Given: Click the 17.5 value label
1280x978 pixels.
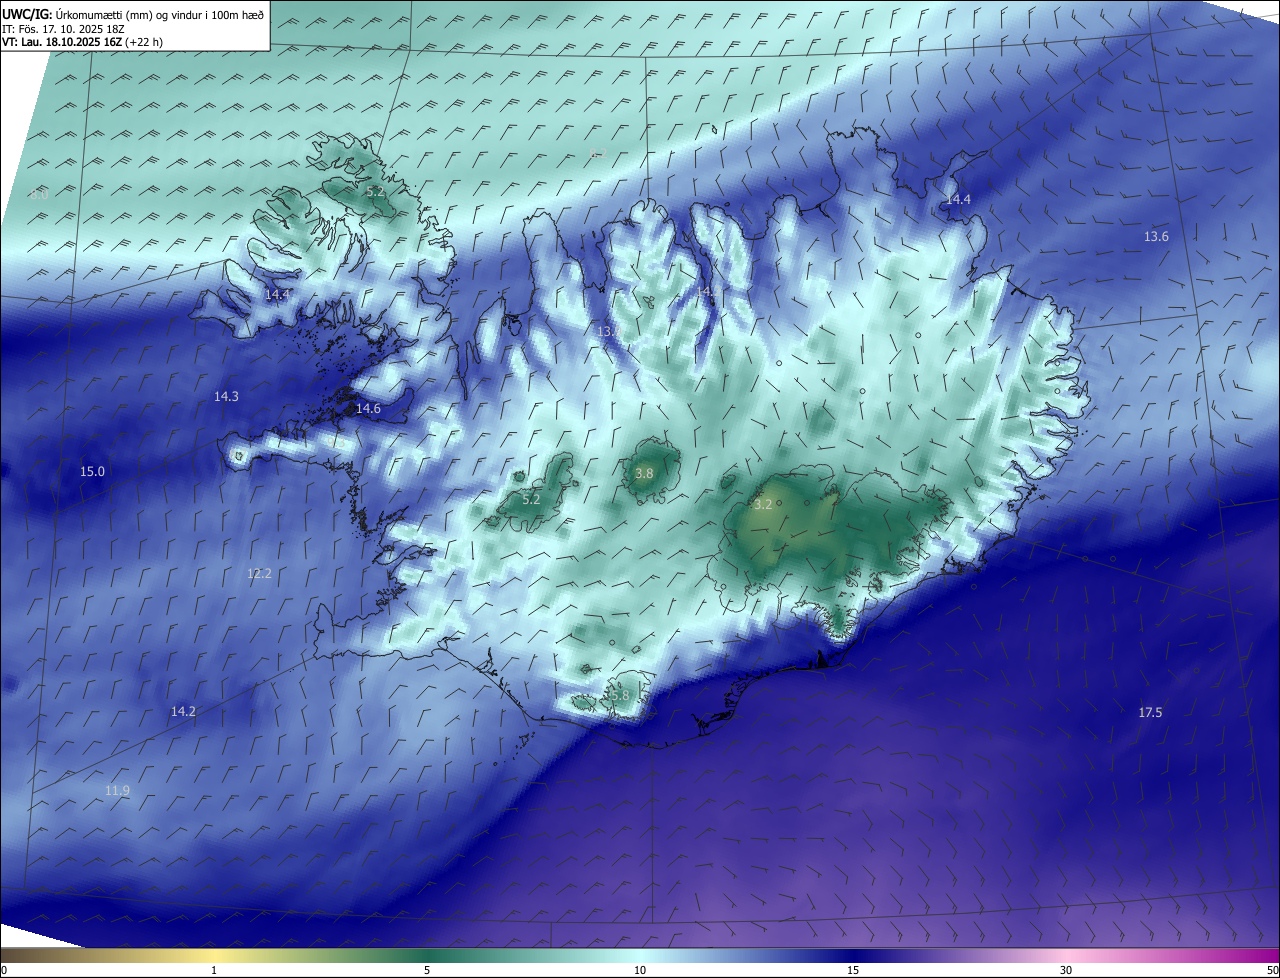Looking at the screenshot, I should tap(1150, 713).
